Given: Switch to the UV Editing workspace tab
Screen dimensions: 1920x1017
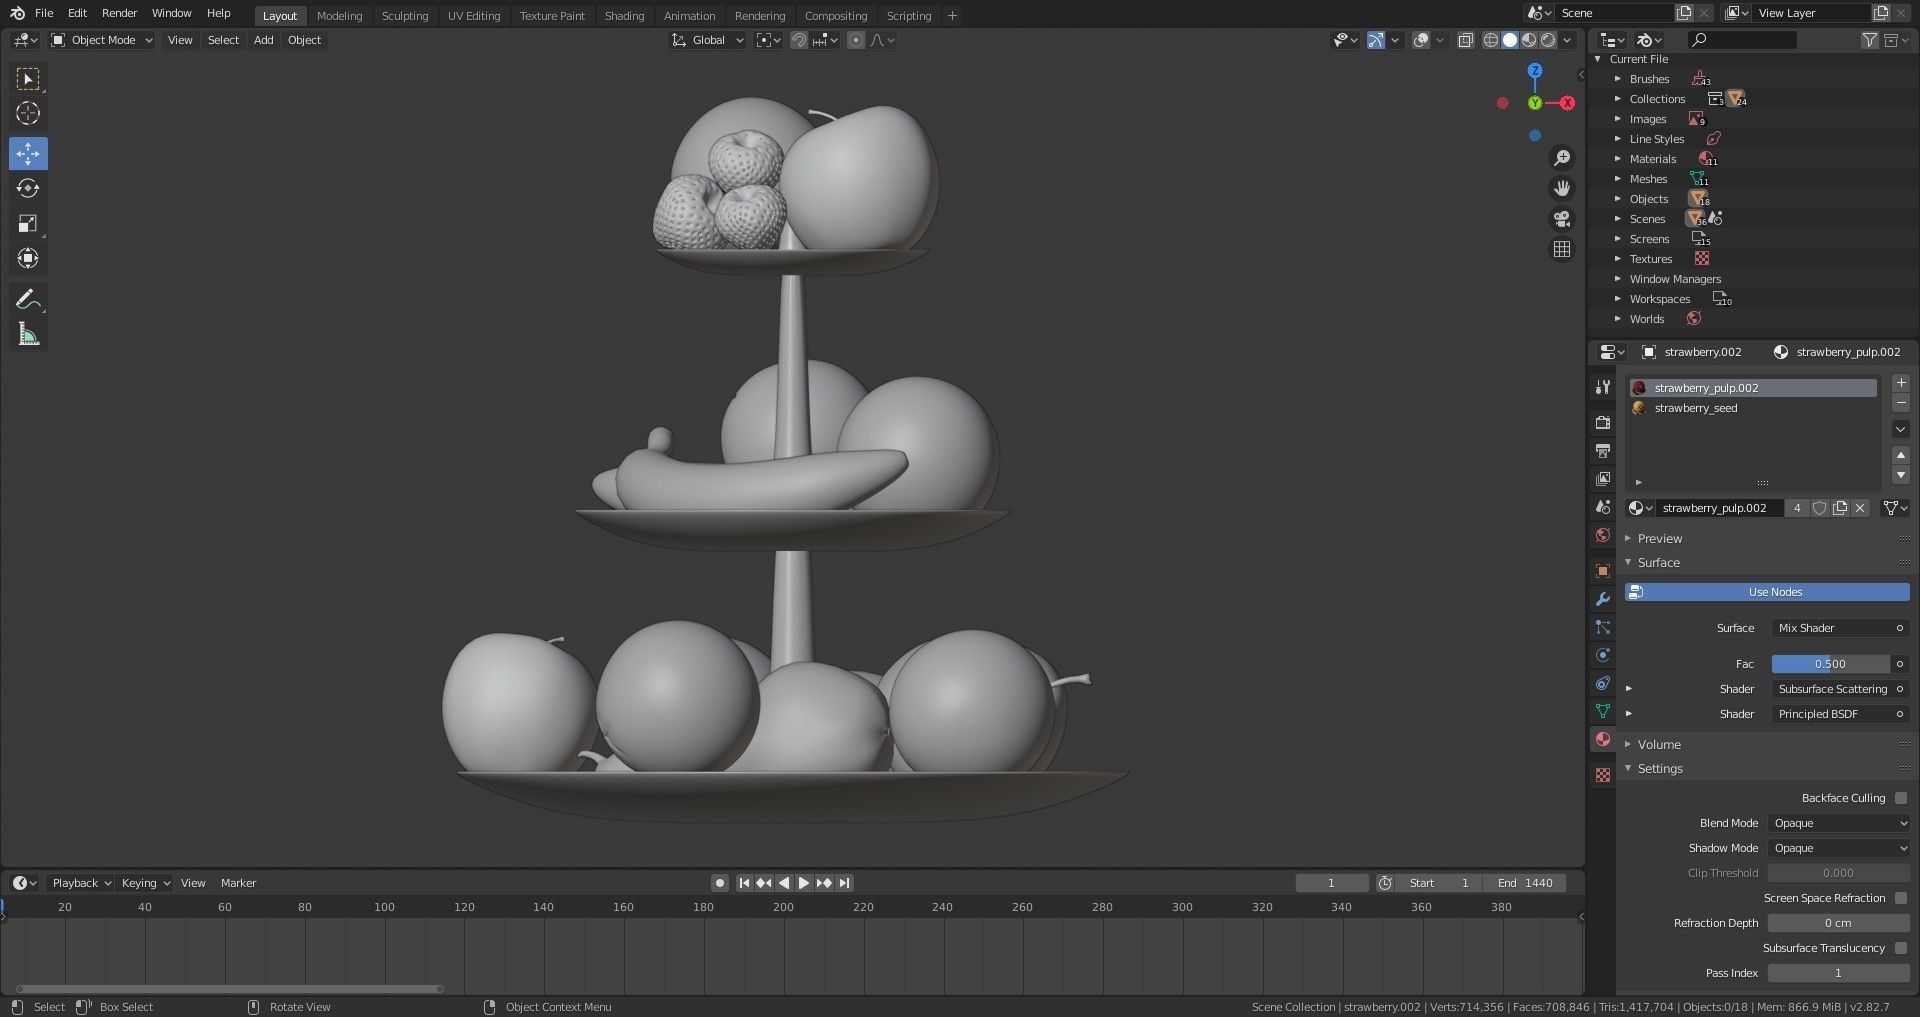Looking at the screenshot, I should (x=474, y=16).
